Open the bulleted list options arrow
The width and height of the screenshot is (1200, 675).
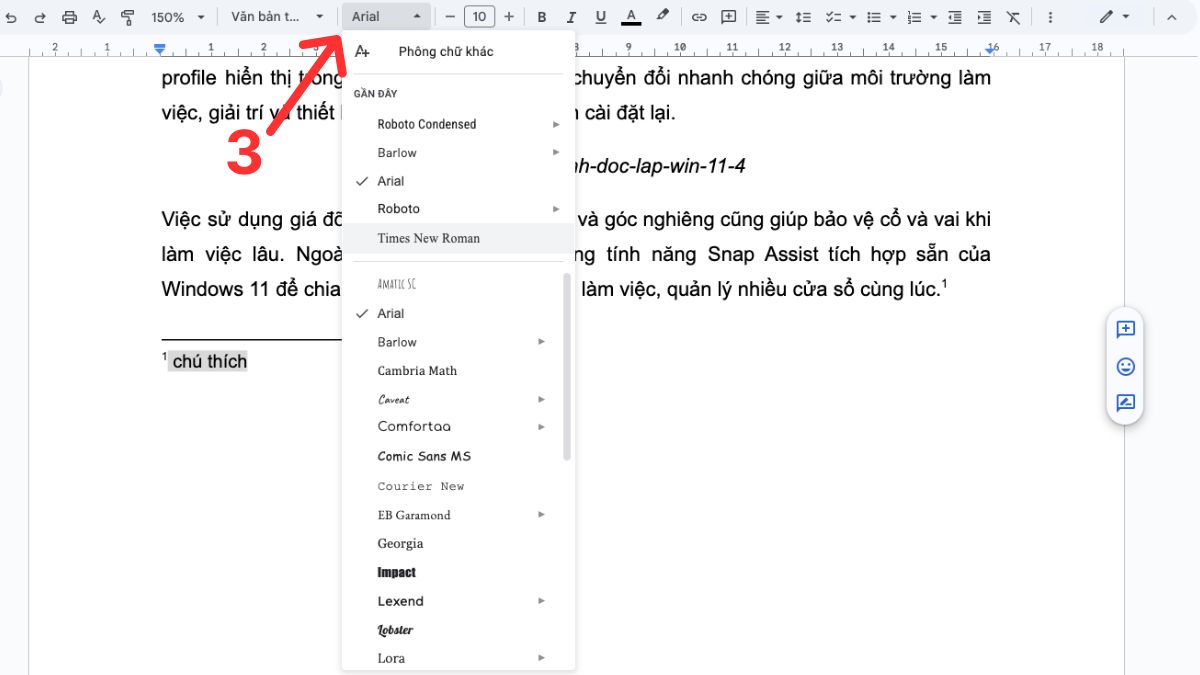(x=891, y=17)
